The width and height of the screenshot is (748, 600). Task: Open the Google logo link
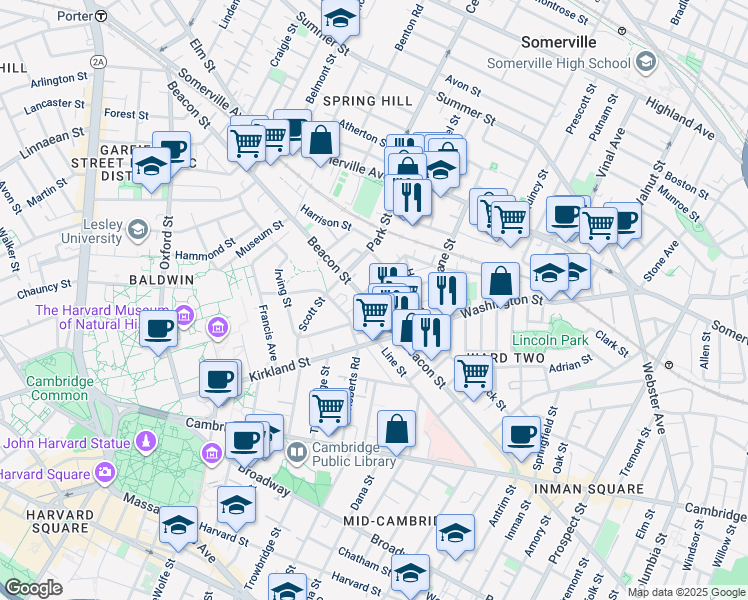pyautogui.click(x=33, y=588)
